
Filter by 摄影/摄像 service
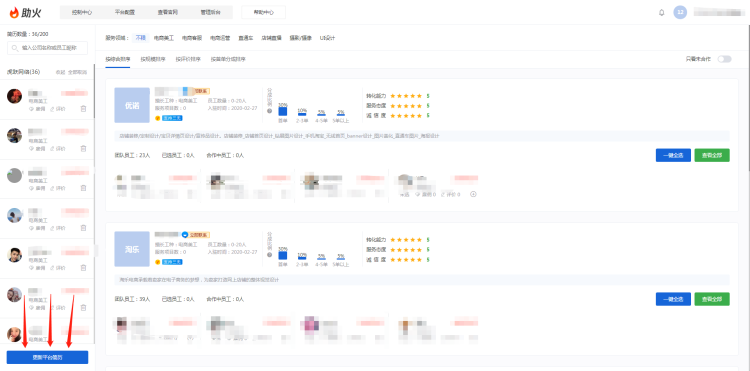[x=300, y=38]
